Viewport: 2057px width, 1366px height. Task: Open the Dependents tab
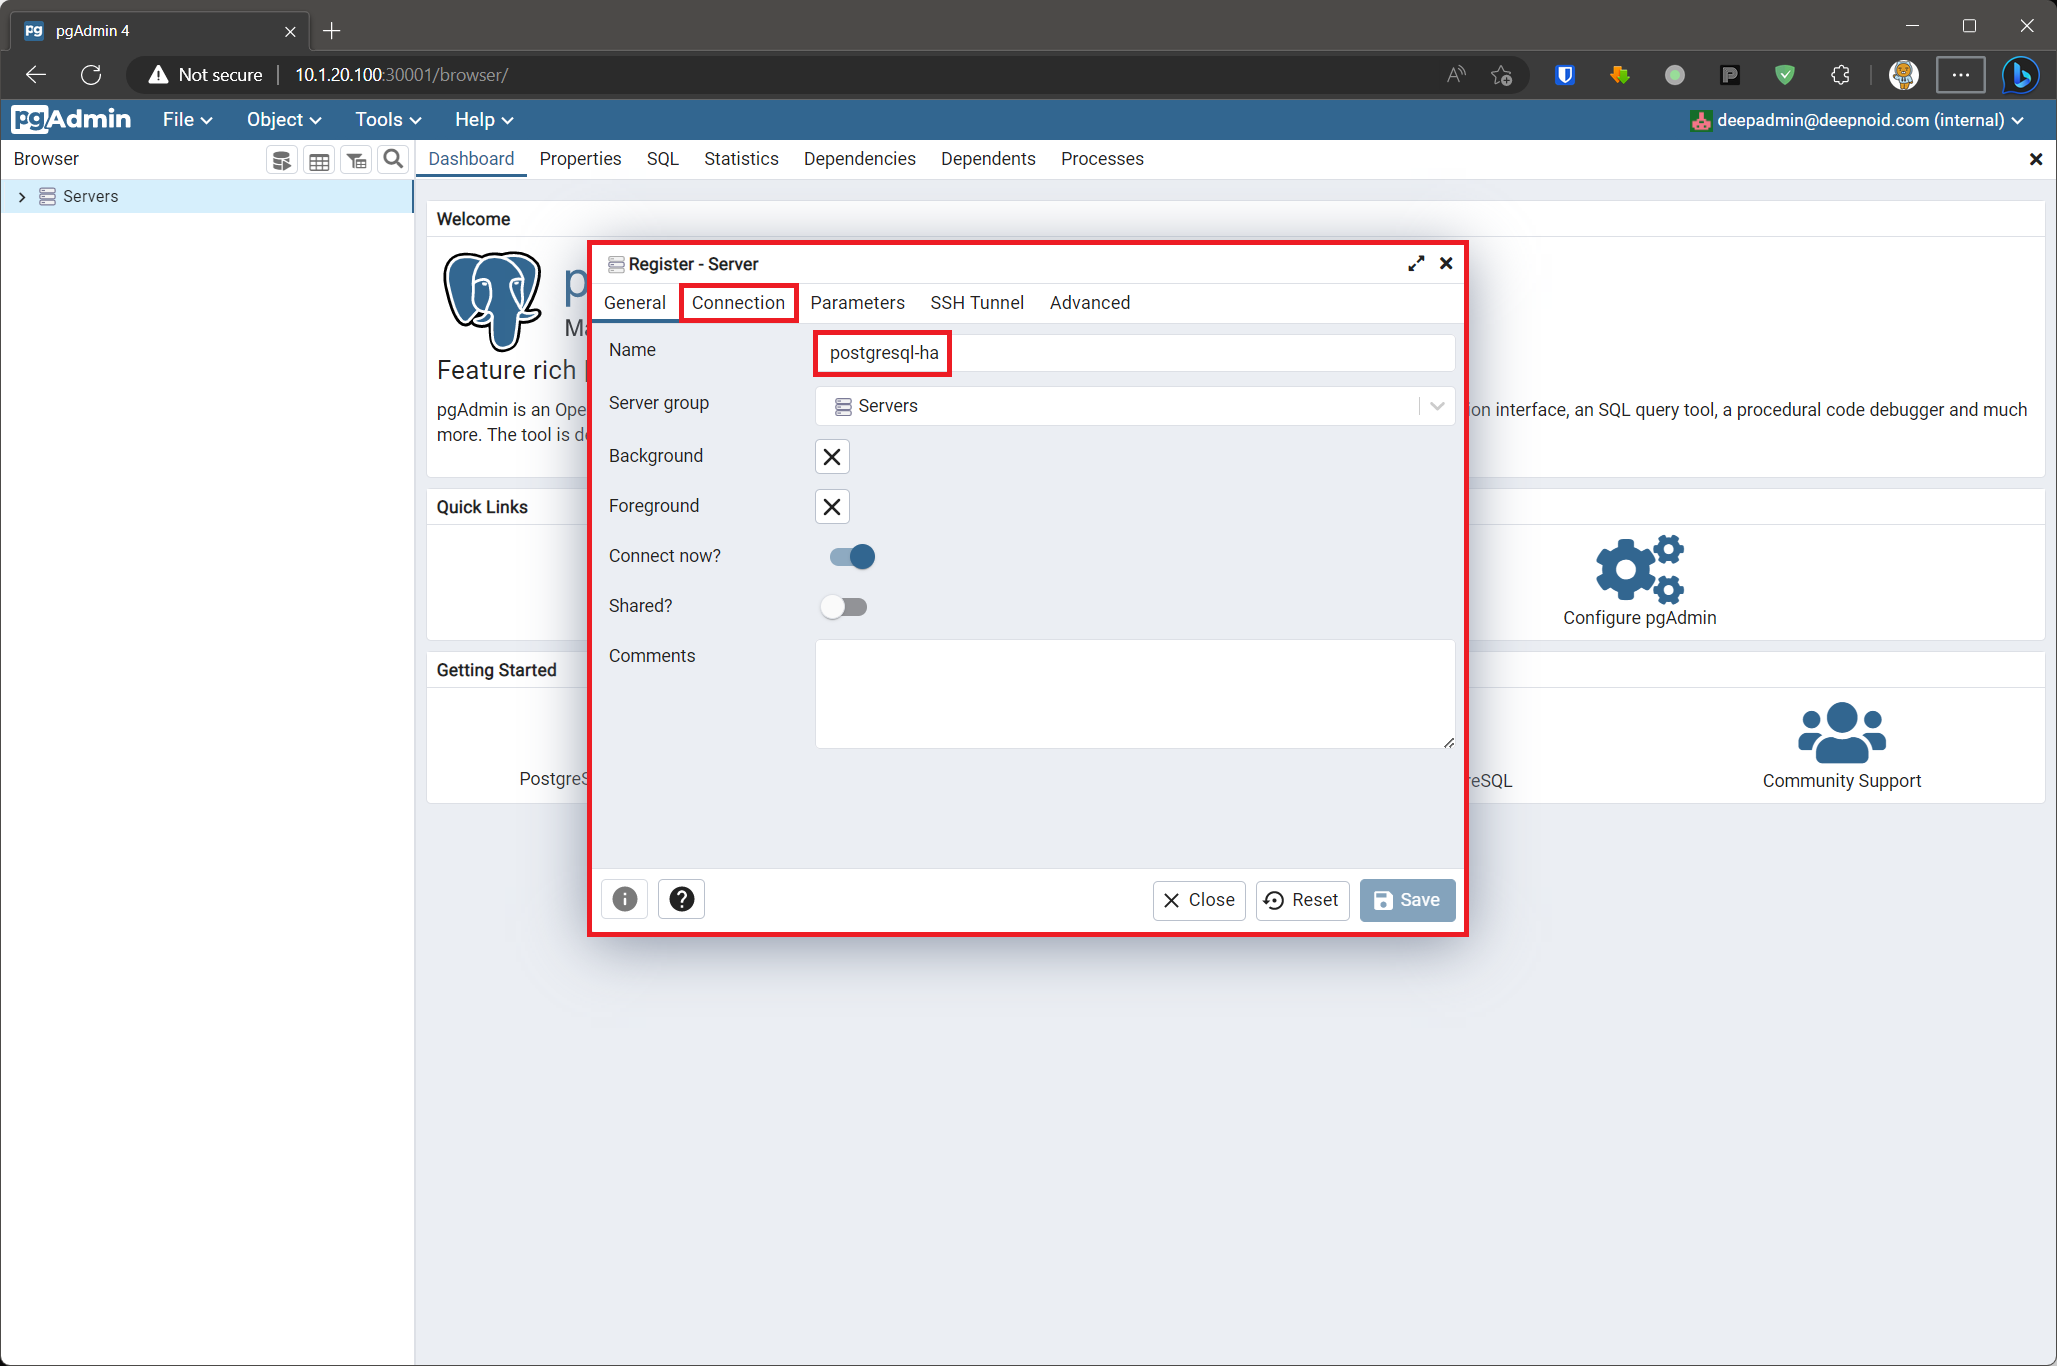point(988,159)
